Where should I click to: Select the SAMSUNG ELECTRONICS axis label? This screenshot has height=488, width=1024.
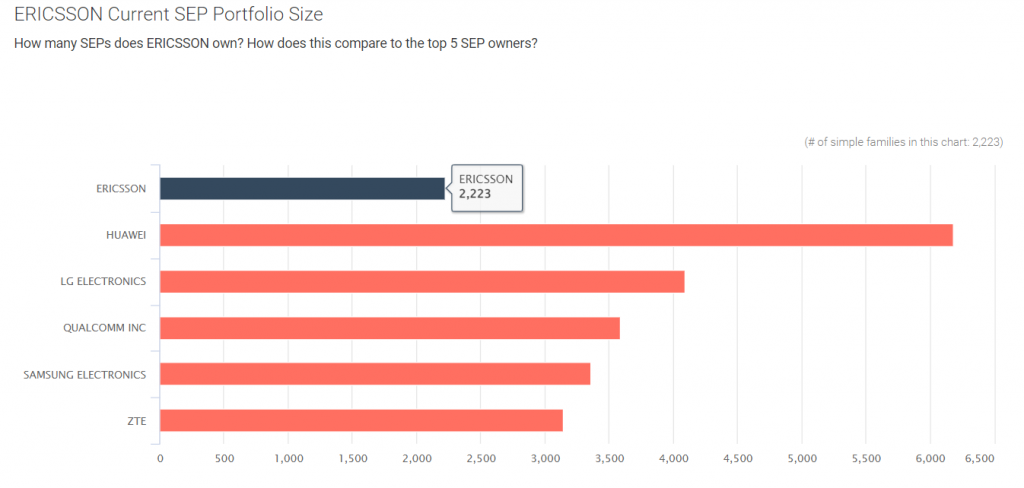click(x=85, y=374)
